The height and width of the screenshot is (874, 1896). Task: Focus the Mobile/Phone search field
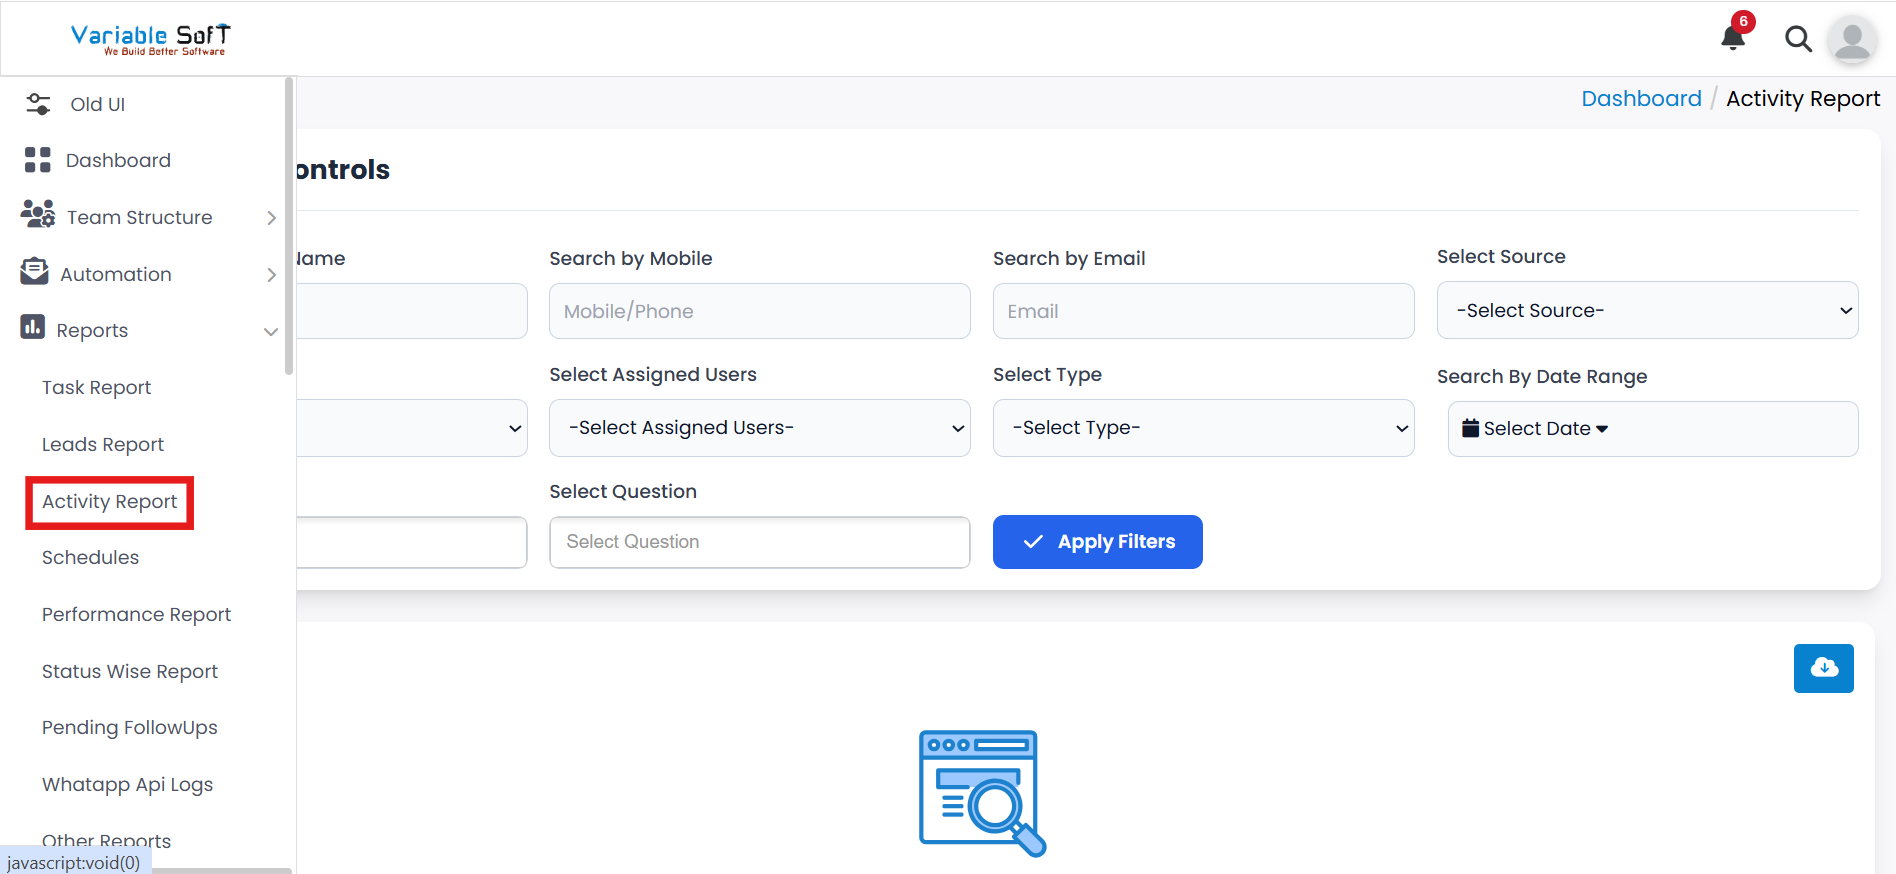point(759,311)
